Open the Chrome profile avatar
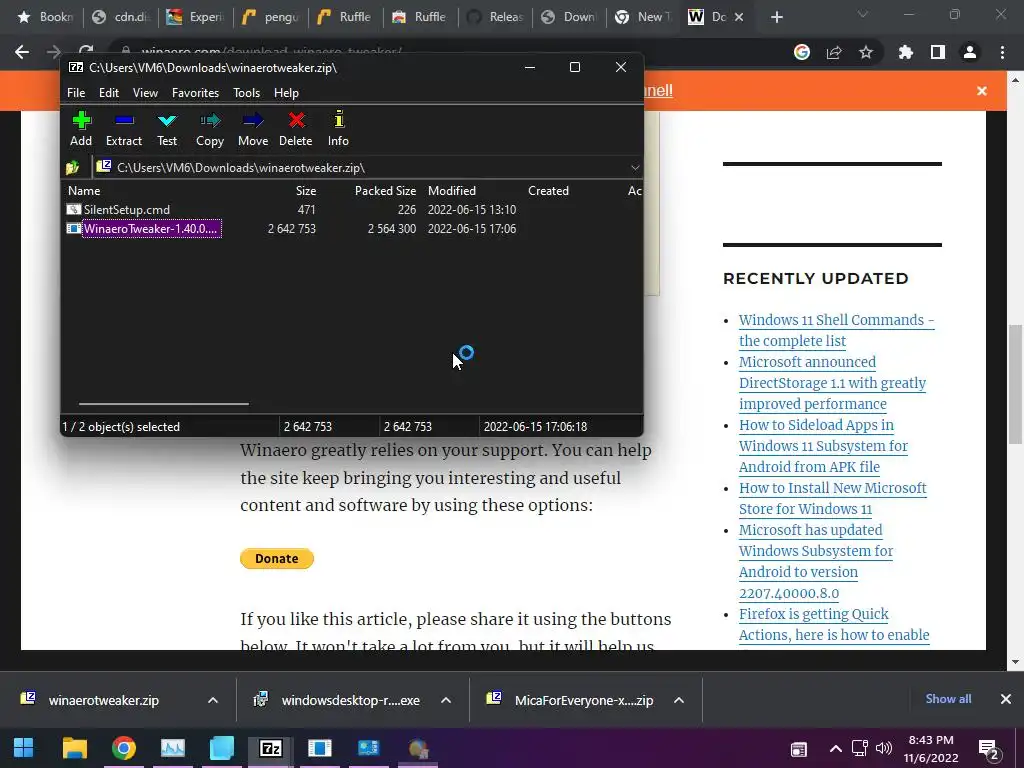1024x768 pixels. pyautogui.click(x=970, y=52)
